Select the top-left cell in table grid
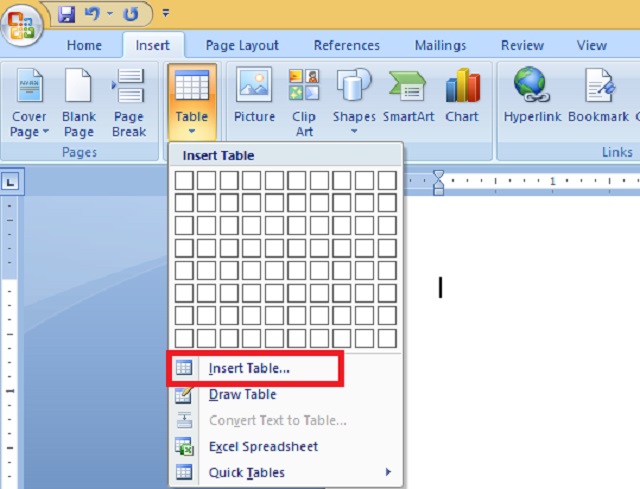 184,180
